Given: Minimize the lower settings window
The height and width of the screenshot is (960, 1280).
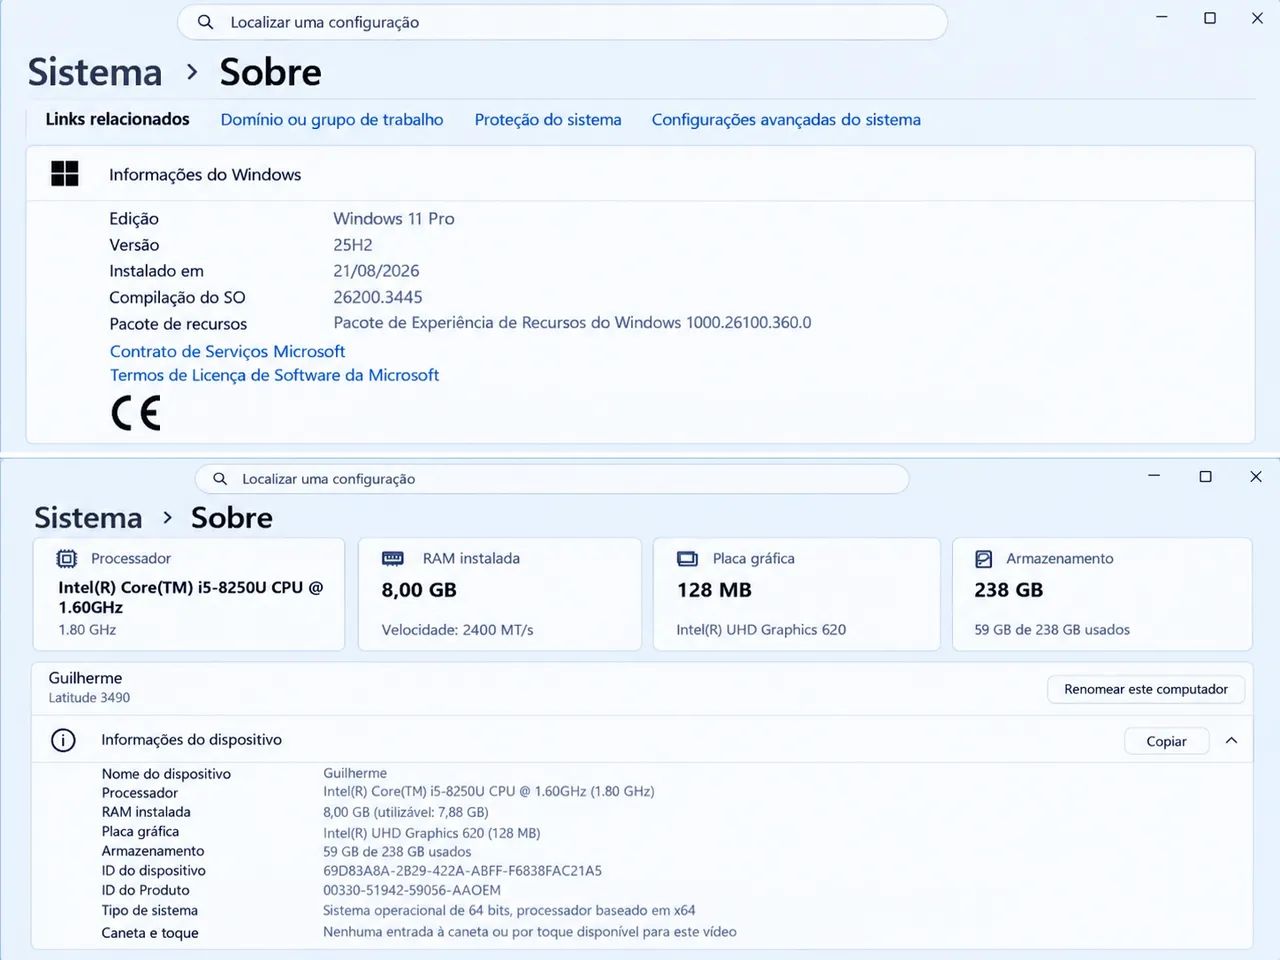Looking at the screenshot, I should (x=1154, y=476).
